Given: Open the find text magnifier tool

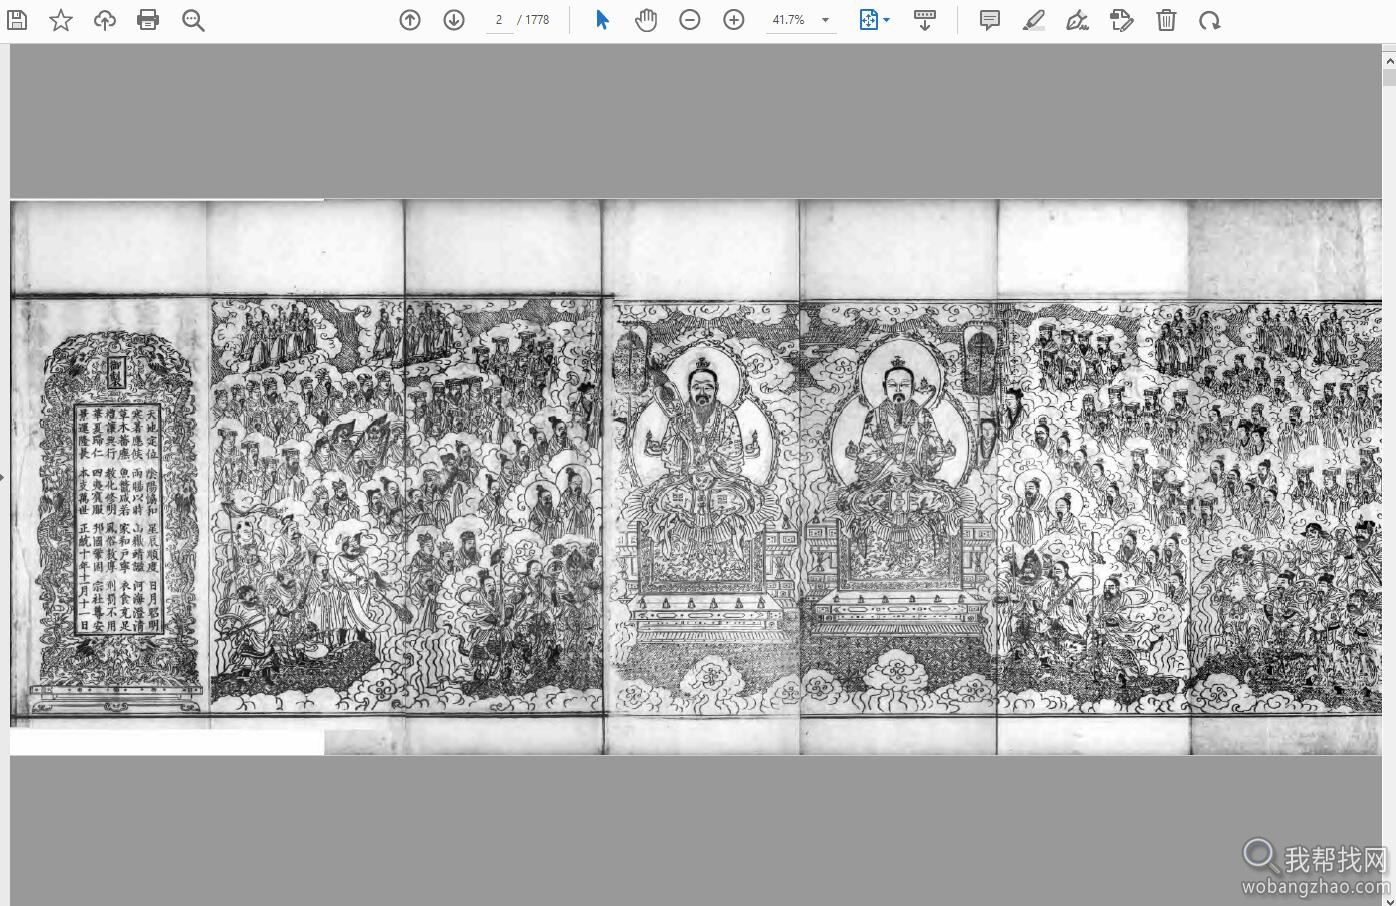Looking at the screenshot, I should (x=193, y=20).
